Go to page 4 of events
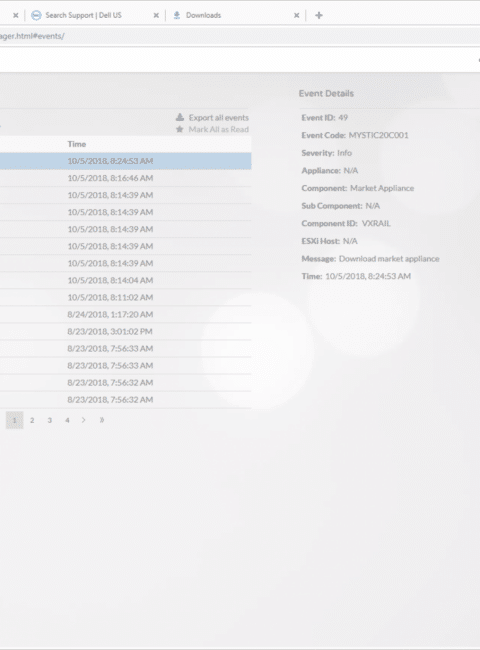 67,420
